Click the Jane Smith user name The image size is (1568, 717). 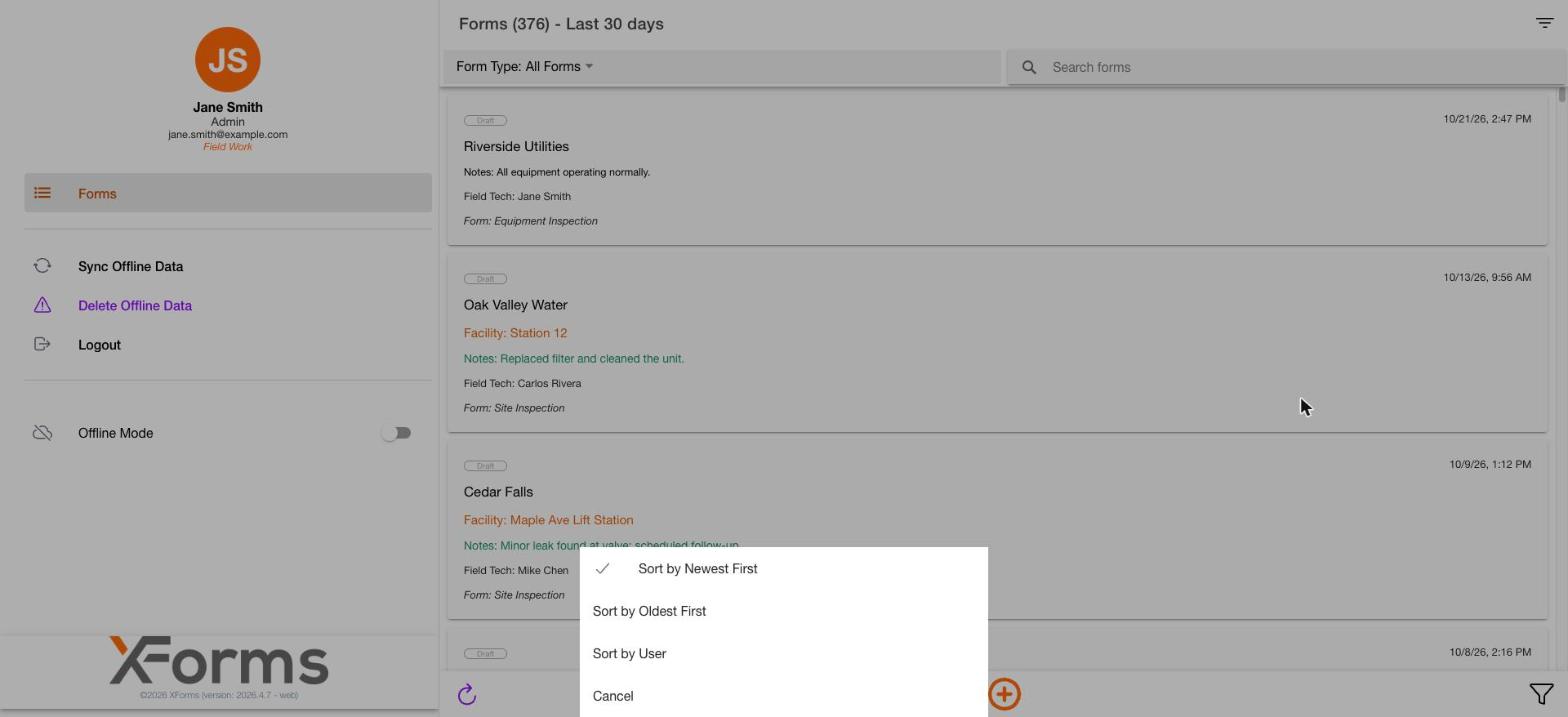[228, 107]
